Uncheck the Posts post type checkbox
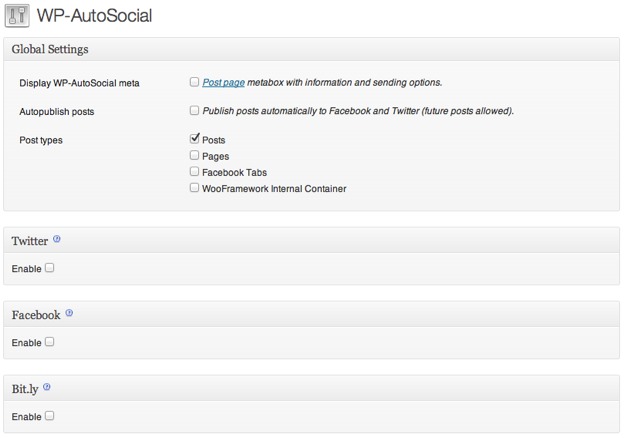This screenshot has width=624, height=438. click(x=194, y=139)
